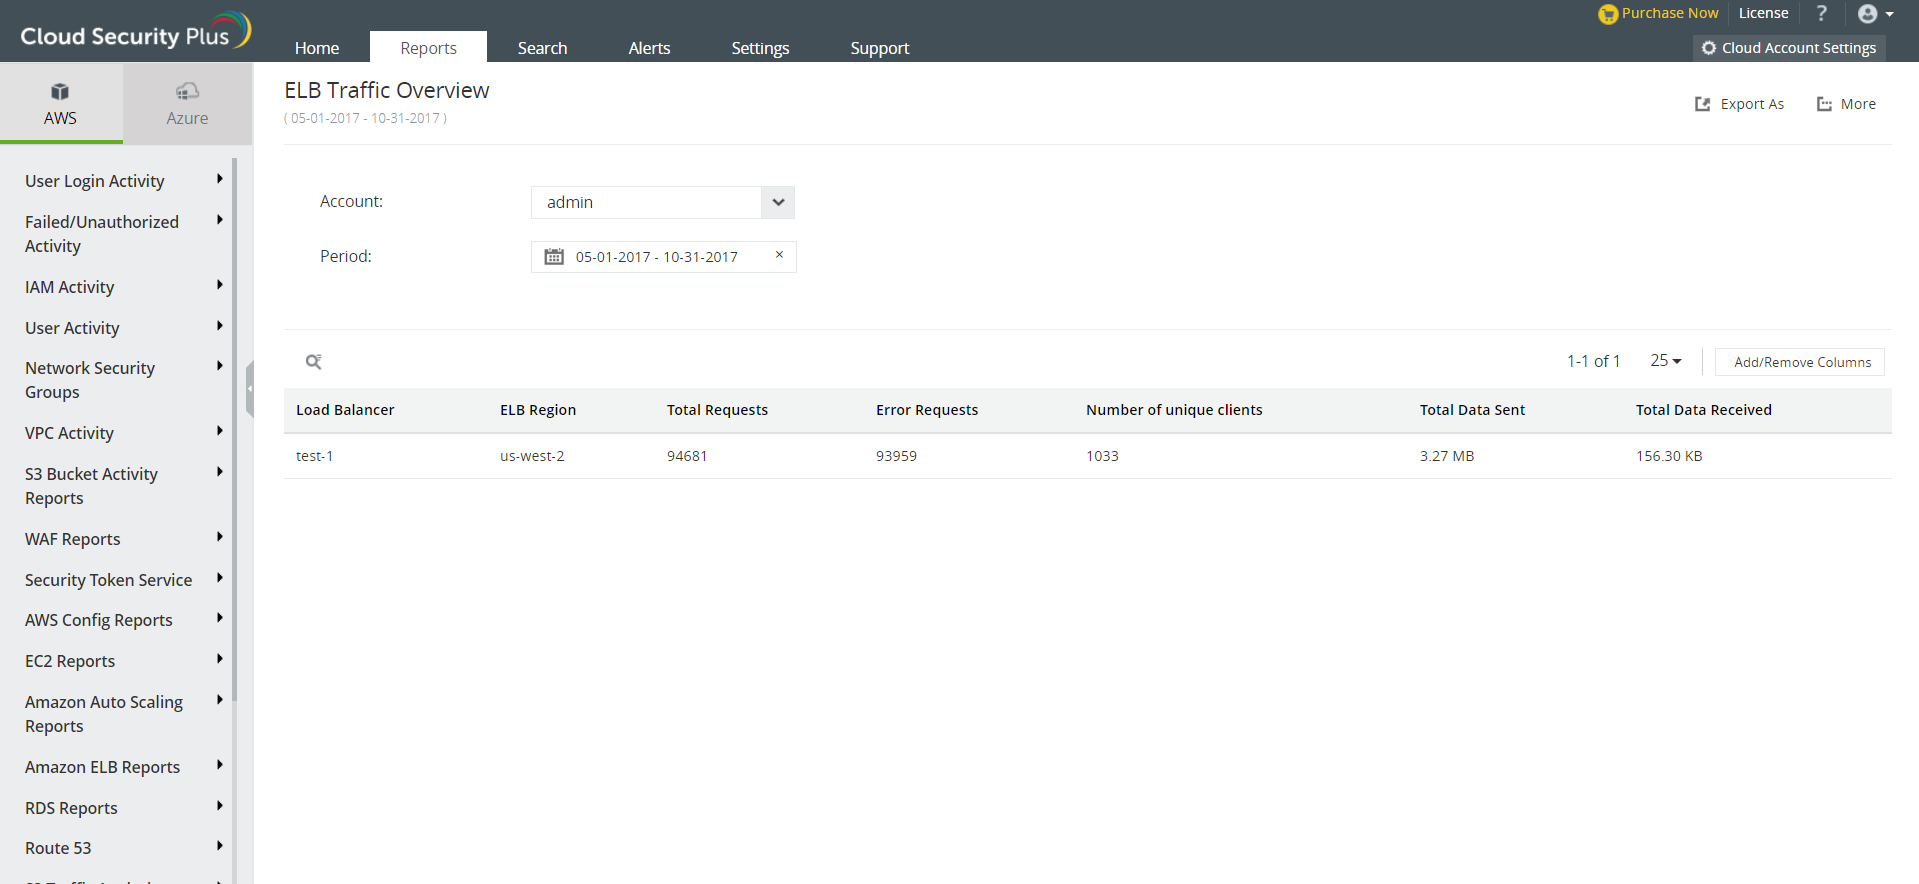This screenshot has height=884, width=1919.
Task: Open Cloud Account Settings gear button
Action: pos(1789,48)
